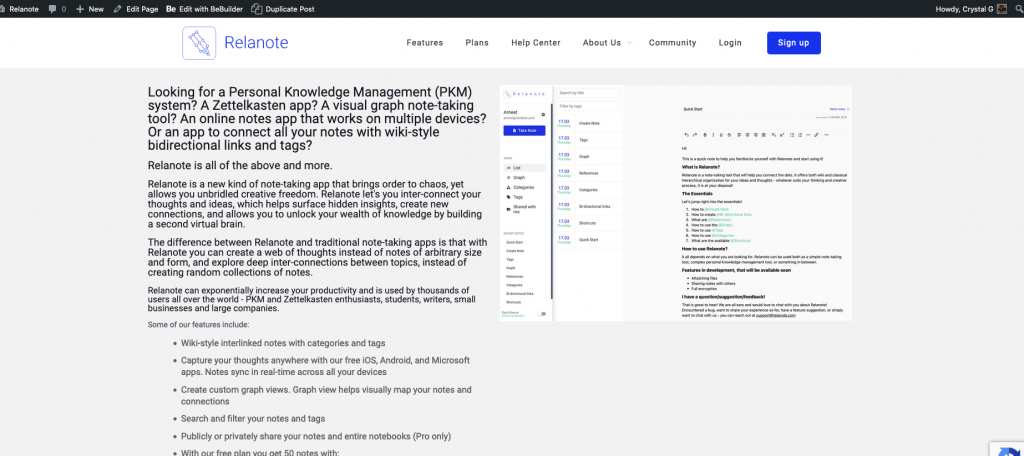Click 'Relanote is all of the above and more.'
The image size is (1024, 456).
(240, 165)
